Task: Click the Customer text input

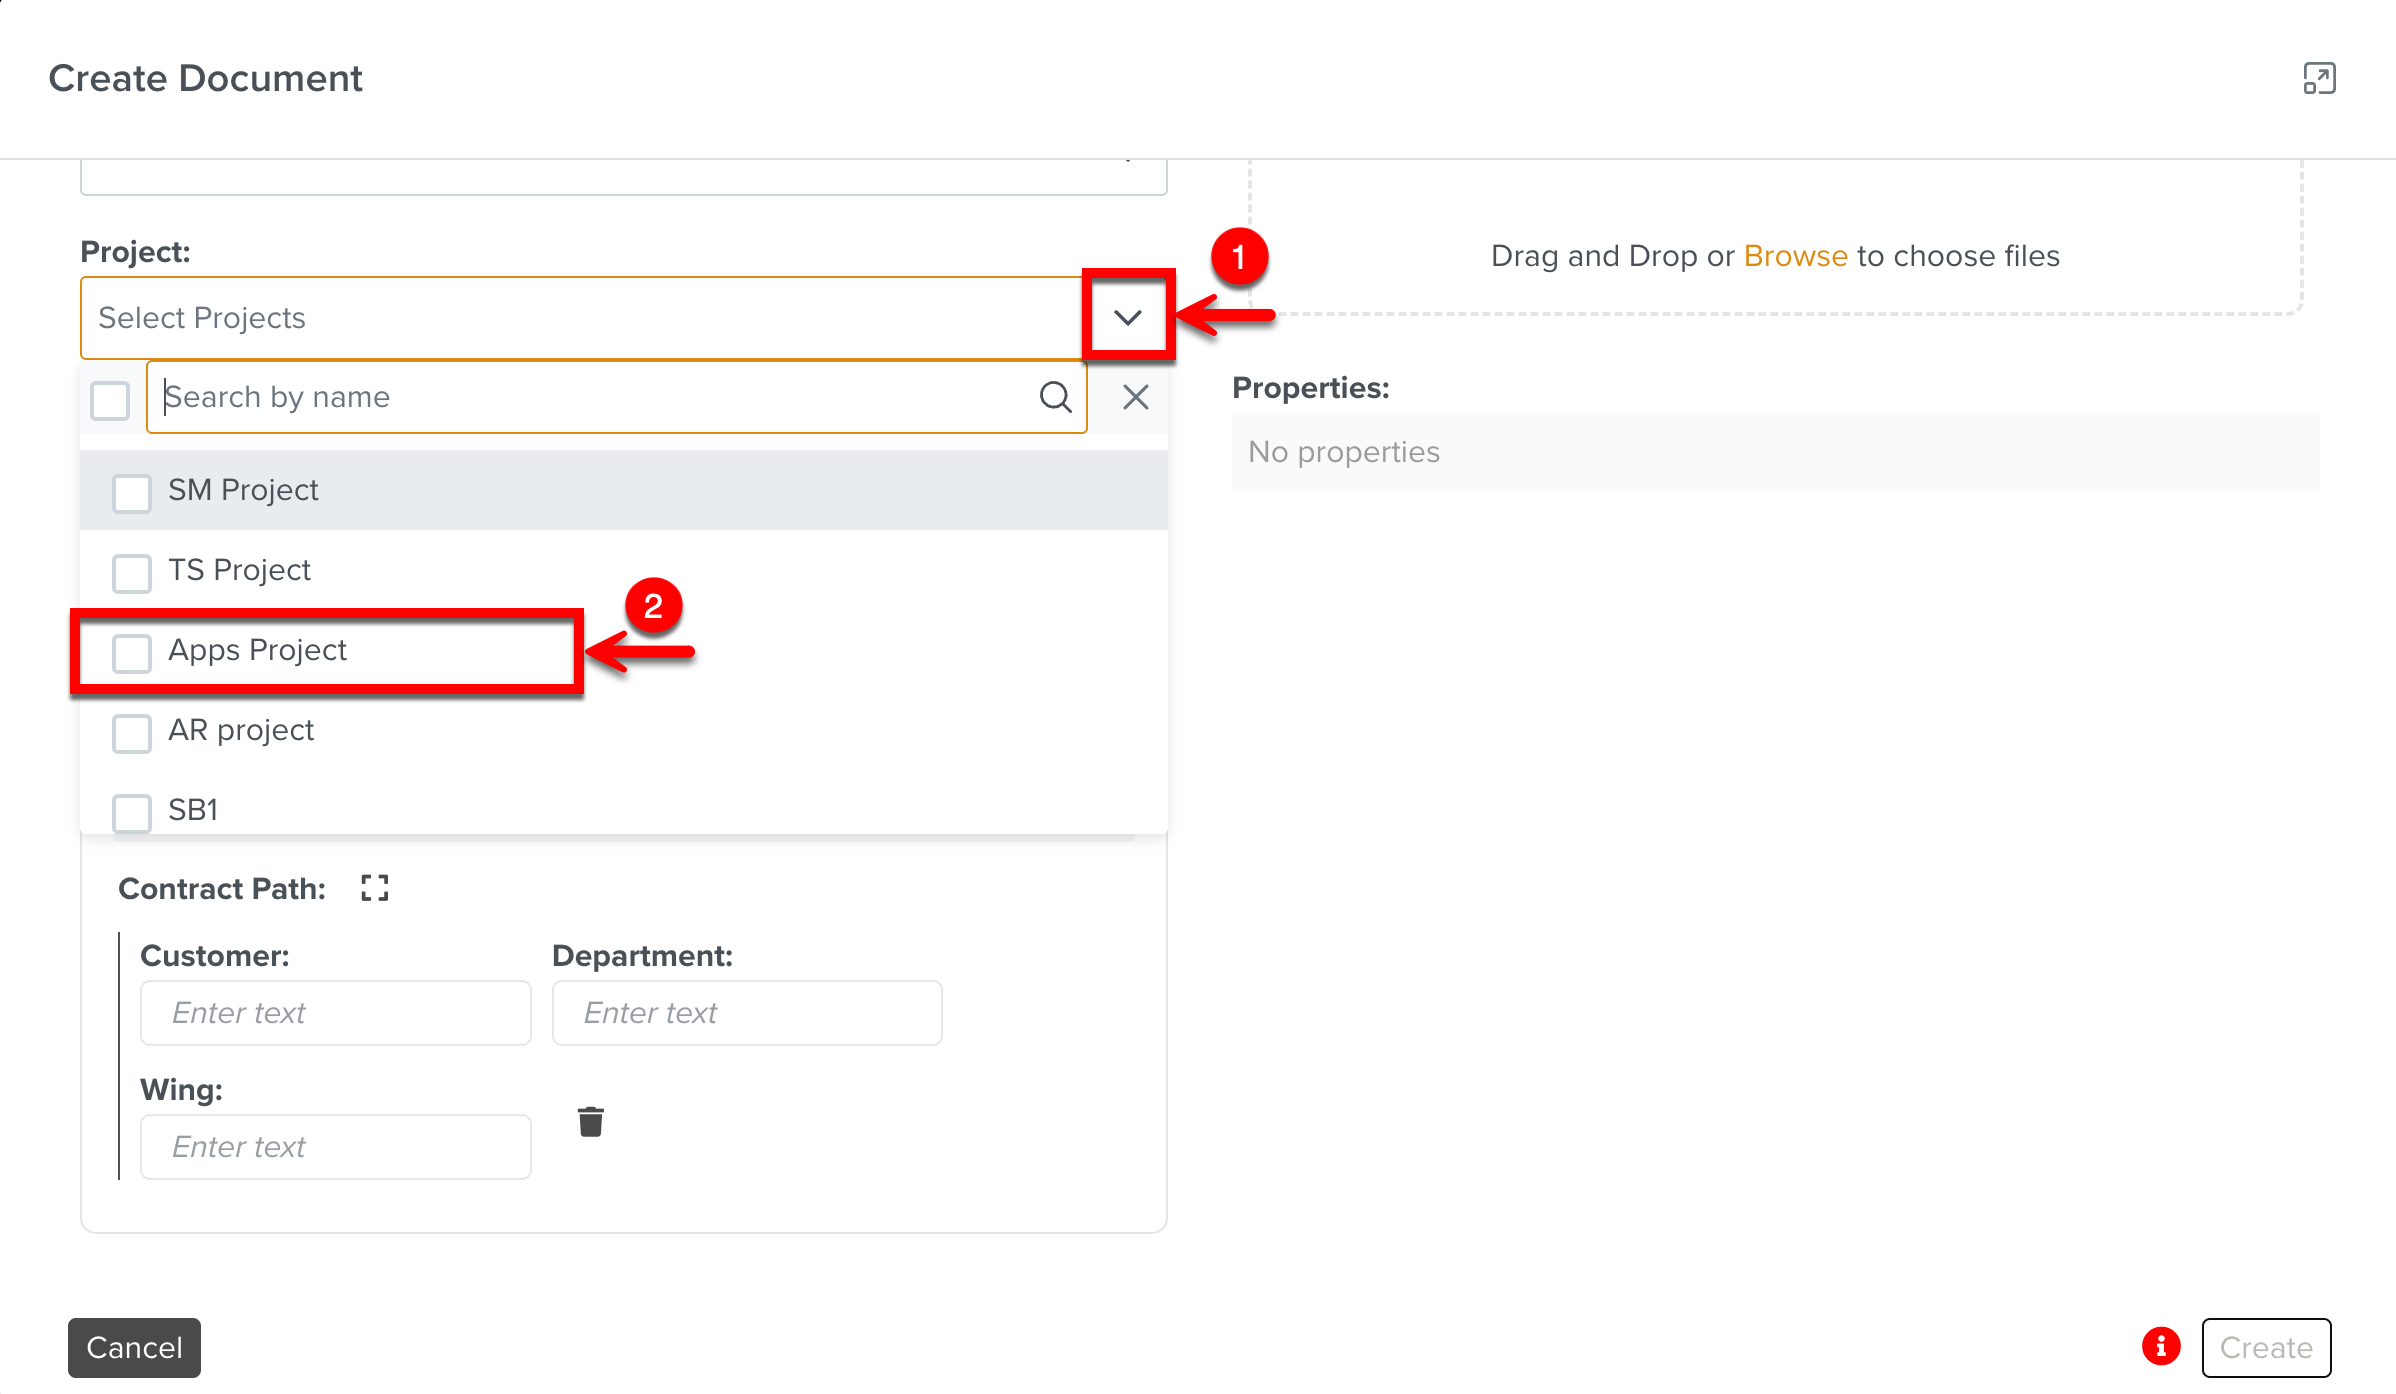Action: pos(335,1013)
